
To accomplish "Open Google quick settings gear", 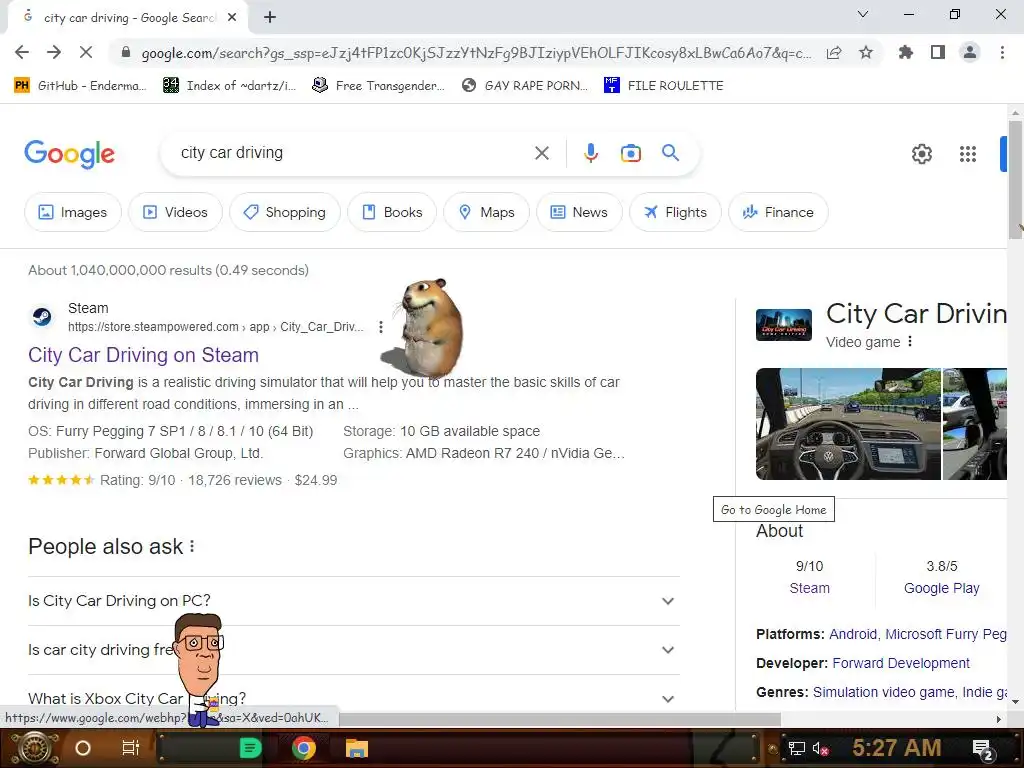I will [921, 154].
